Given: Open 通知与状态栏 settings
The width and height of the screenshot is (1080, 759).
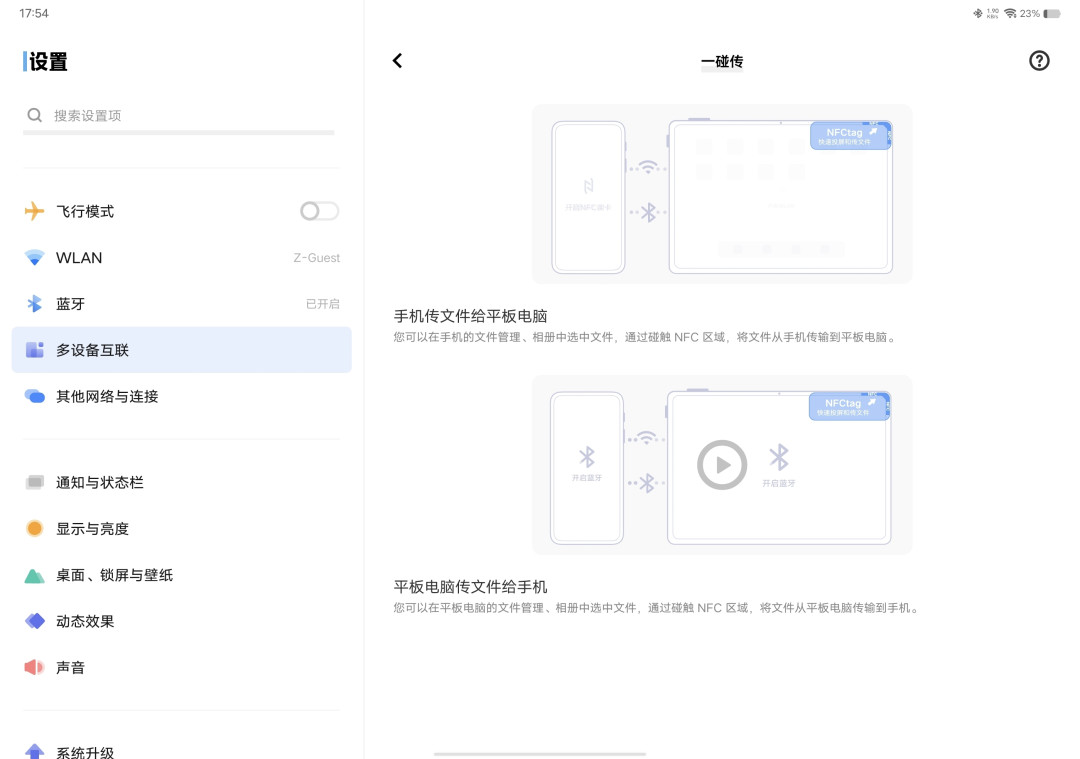Looking at the screenshot, I should click(182, 482).
